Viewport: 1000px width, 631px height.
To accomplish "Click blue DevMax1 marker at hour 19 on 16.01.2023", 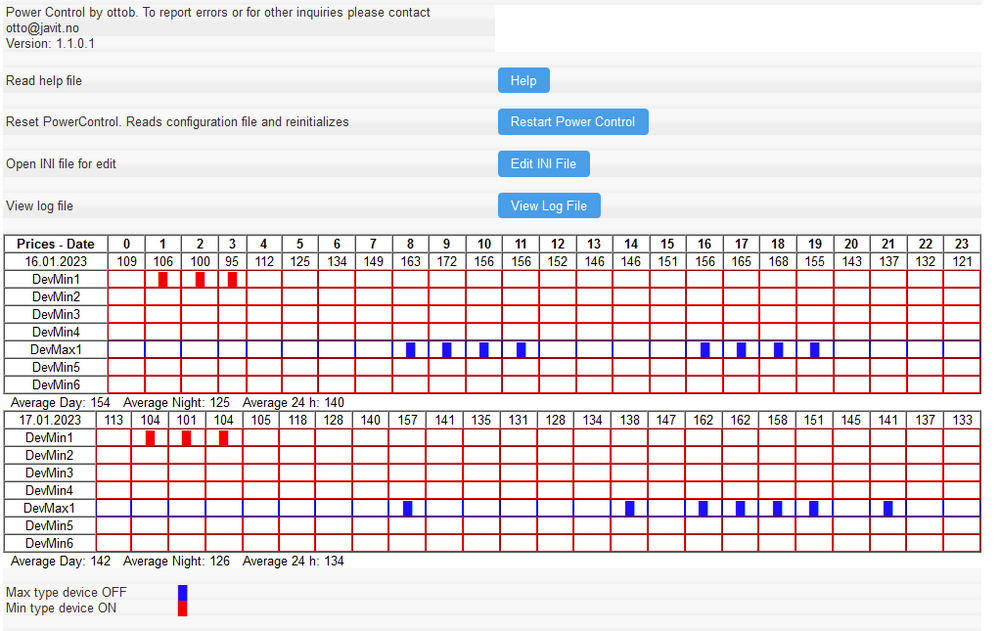I will (x=815, y=350).
